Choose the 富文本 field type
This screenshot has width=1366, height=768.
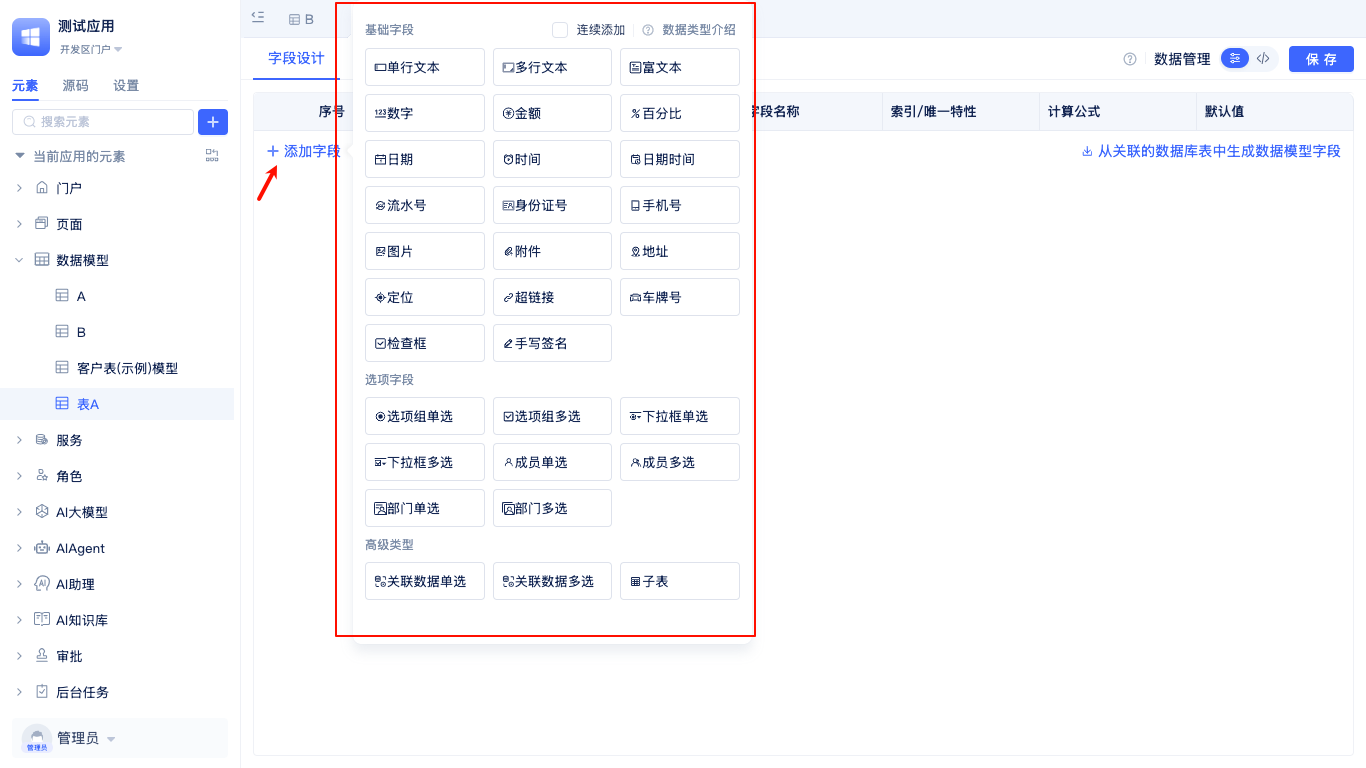point(680,67)
